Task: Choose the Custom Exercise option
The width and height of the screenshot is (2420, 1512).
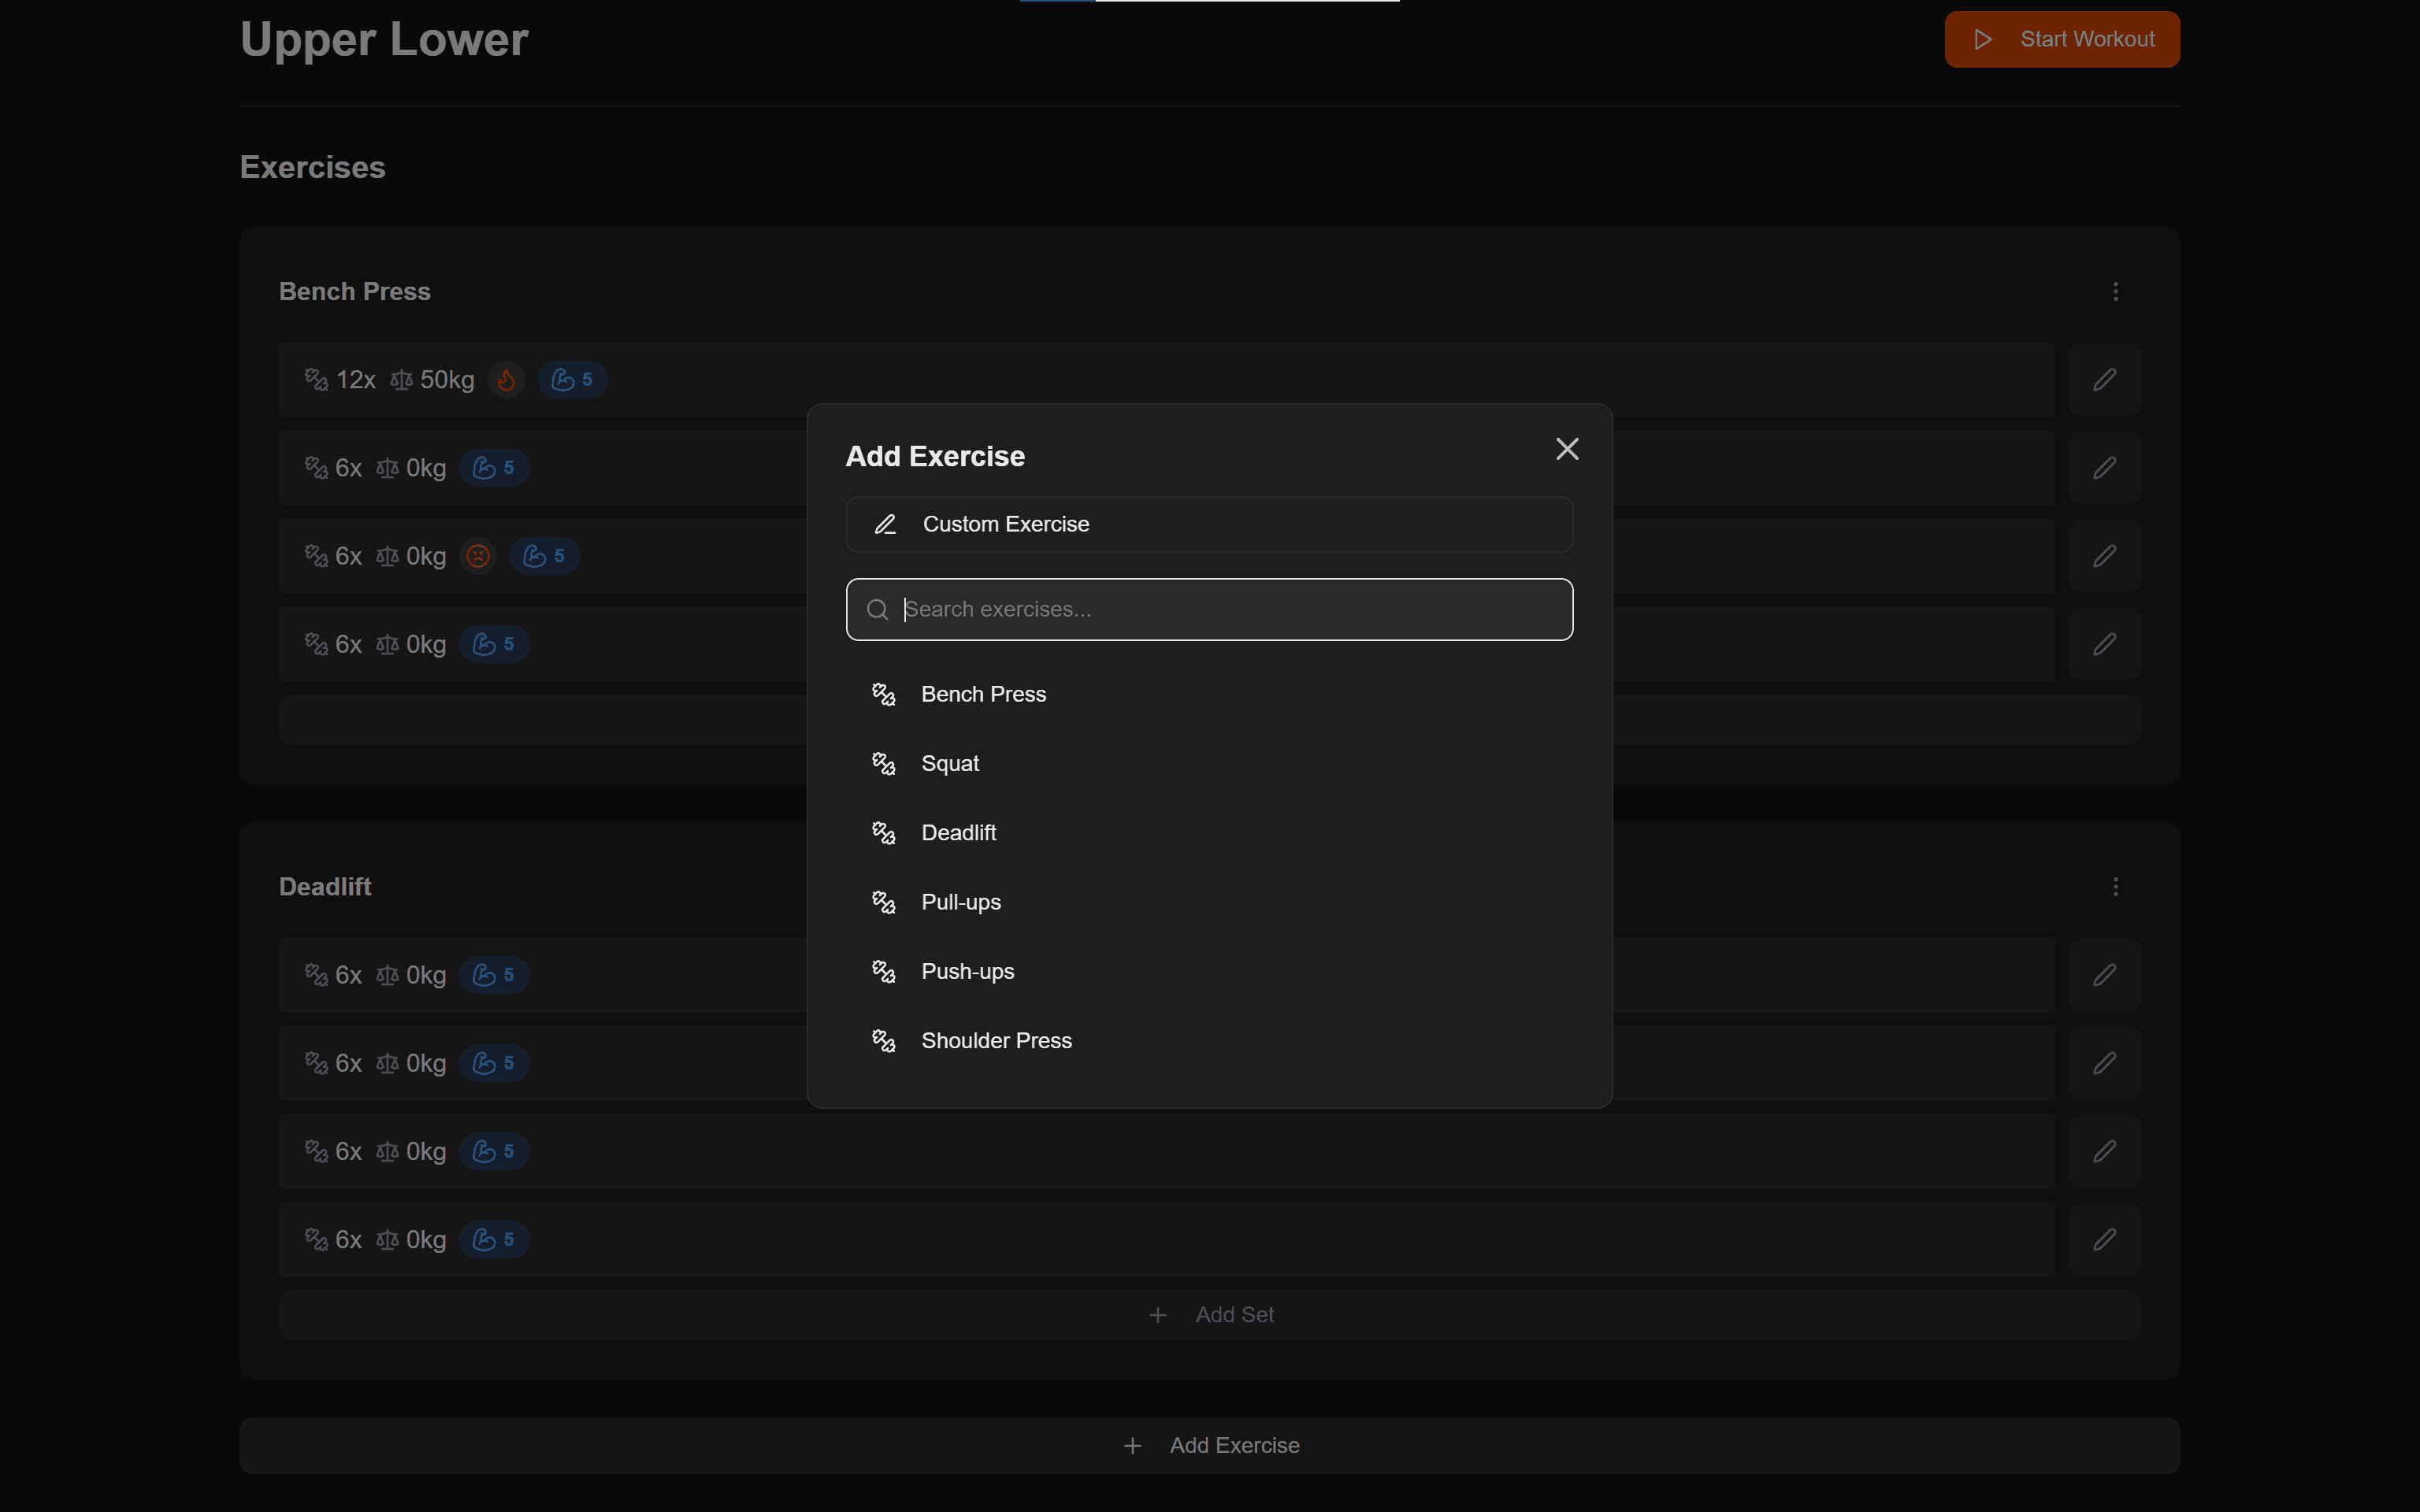Action: (1209, 524)
